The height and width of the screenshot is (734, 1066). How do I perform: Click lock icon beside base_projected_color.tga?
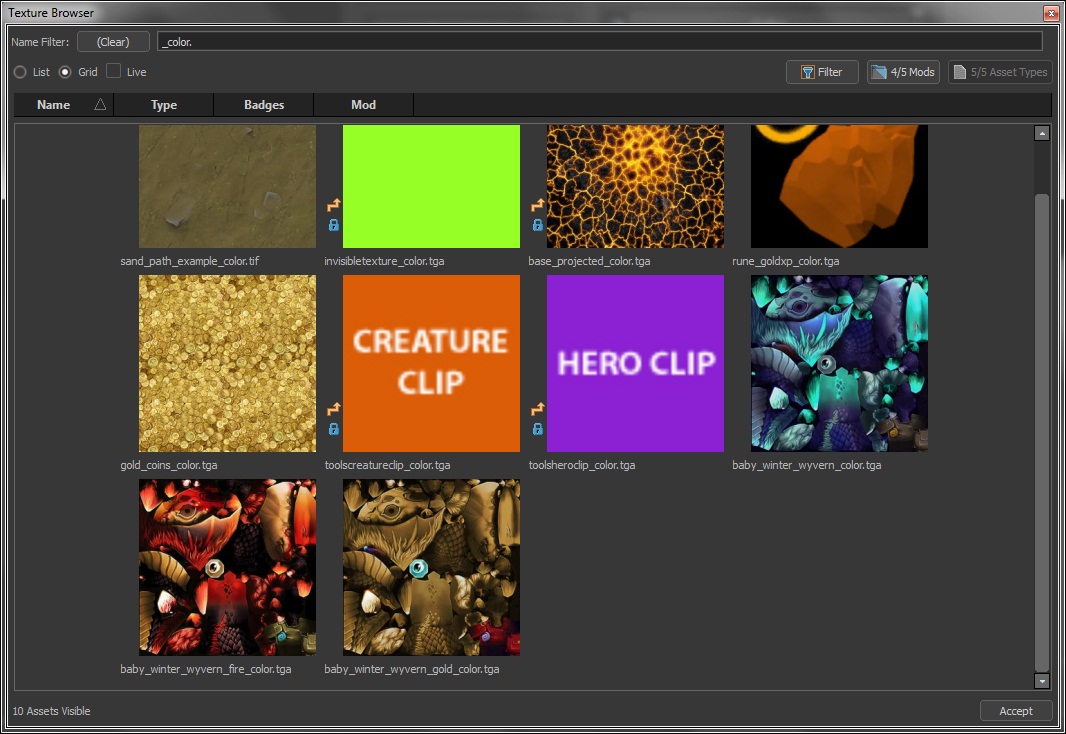pyautogui.click(x=538, y=225)
